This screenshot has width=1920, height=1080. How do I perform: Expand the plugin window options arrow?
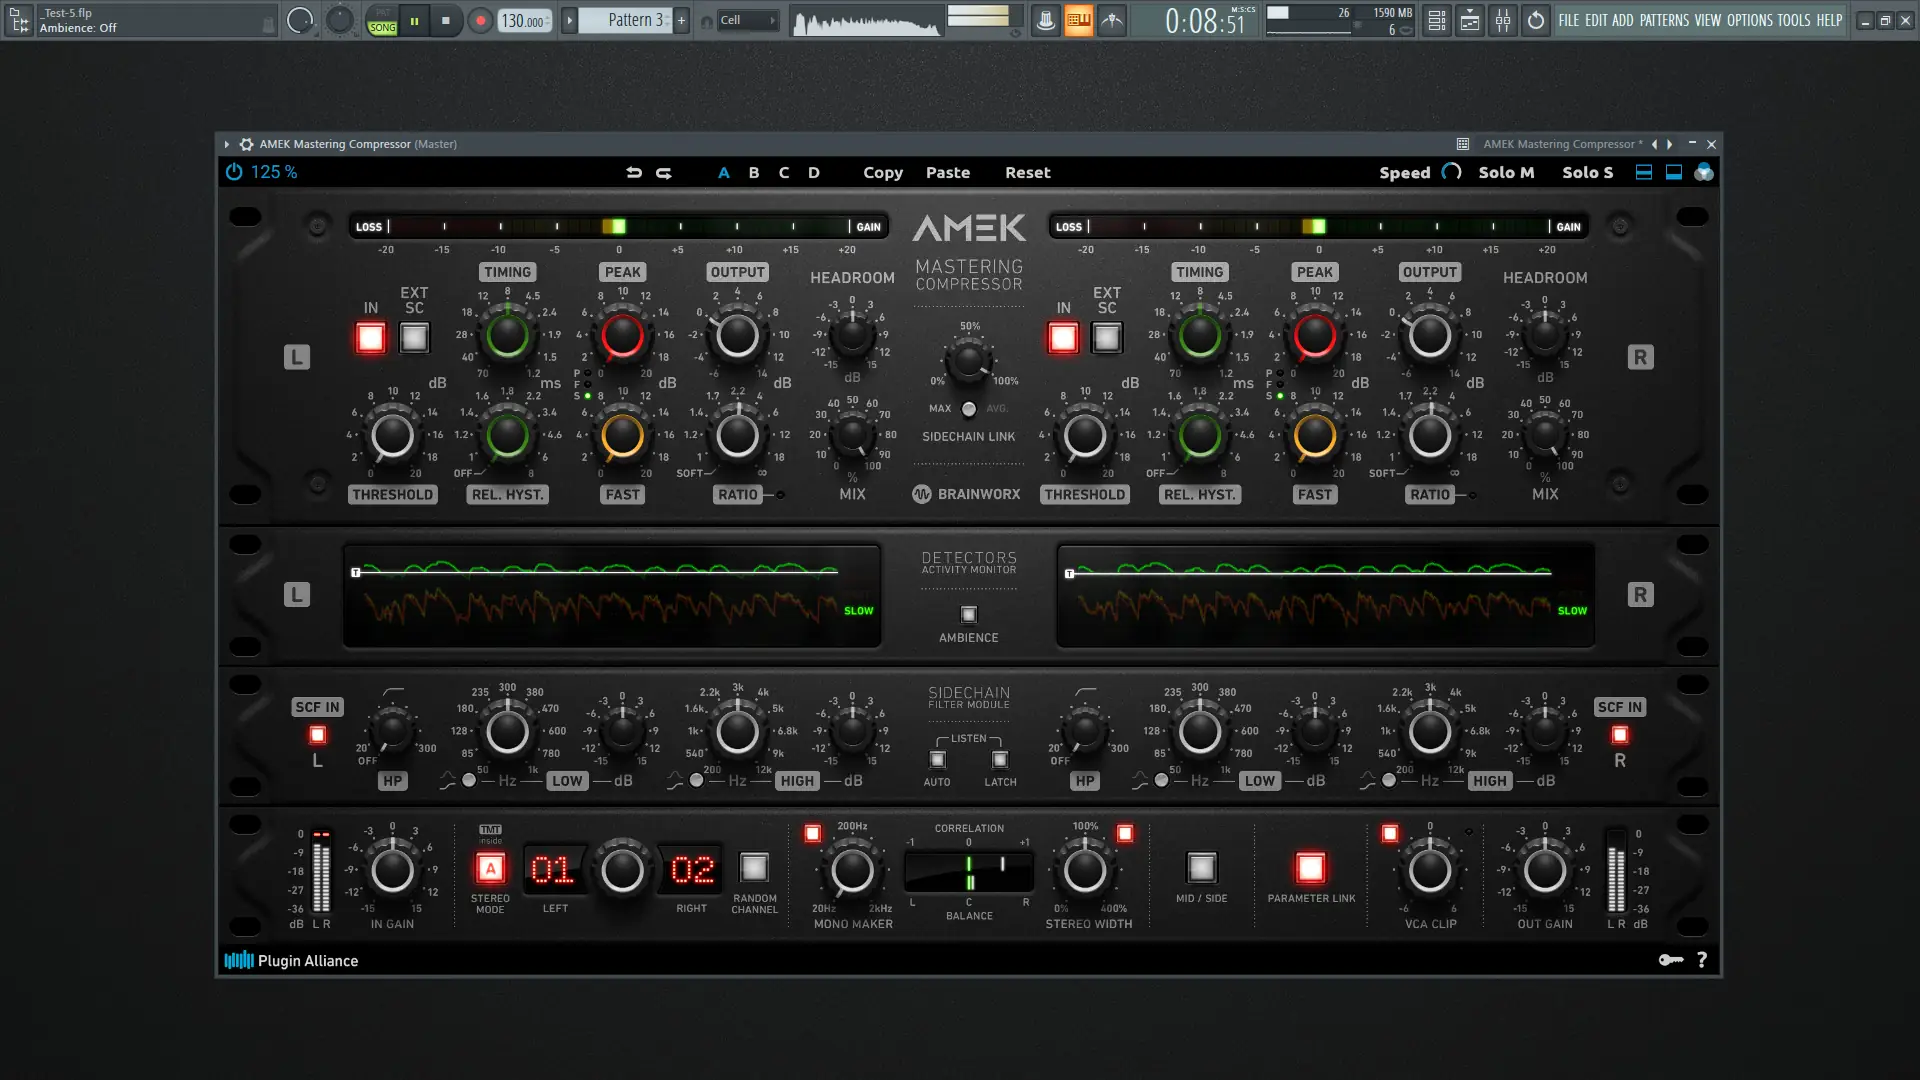click(227, 144)
